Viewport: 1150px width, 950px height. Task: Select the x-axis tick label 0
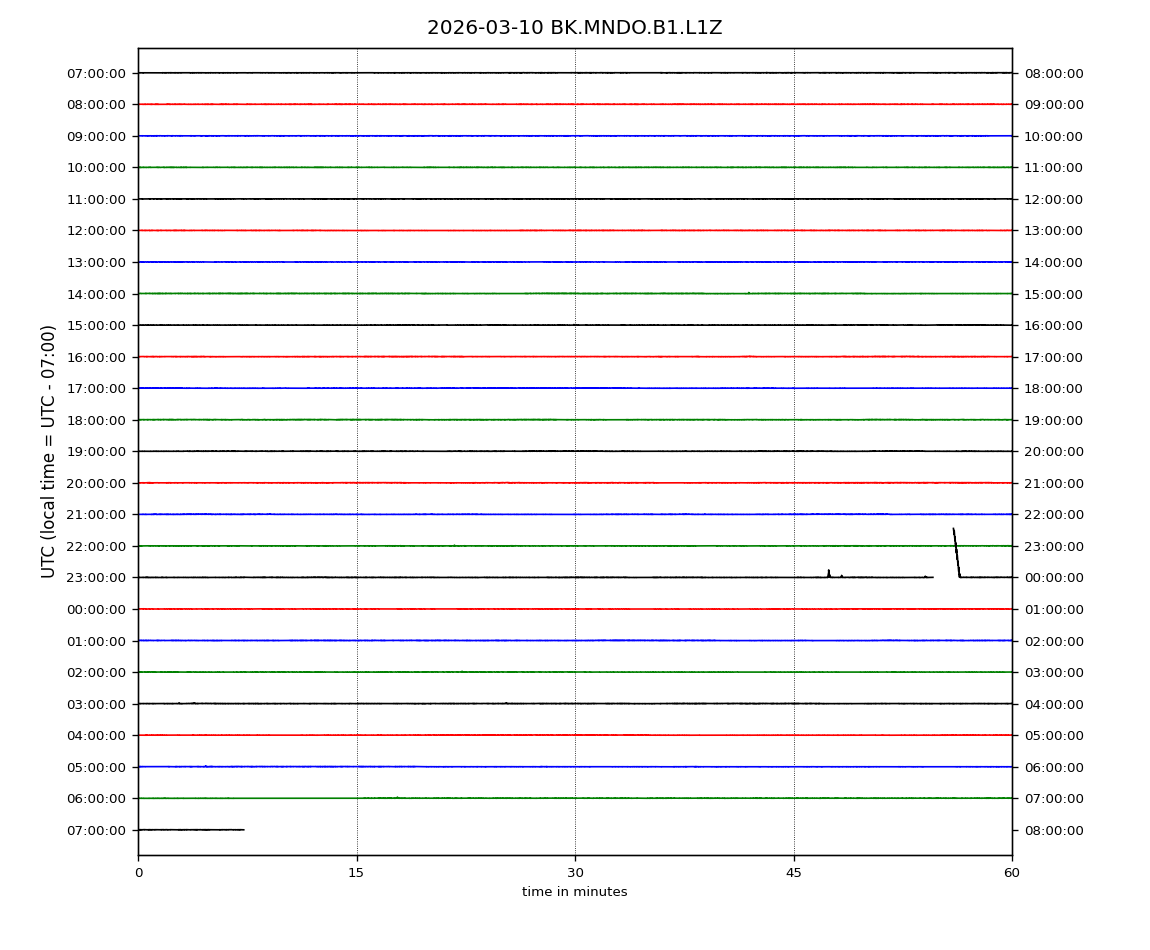click(x=138, y=873)
